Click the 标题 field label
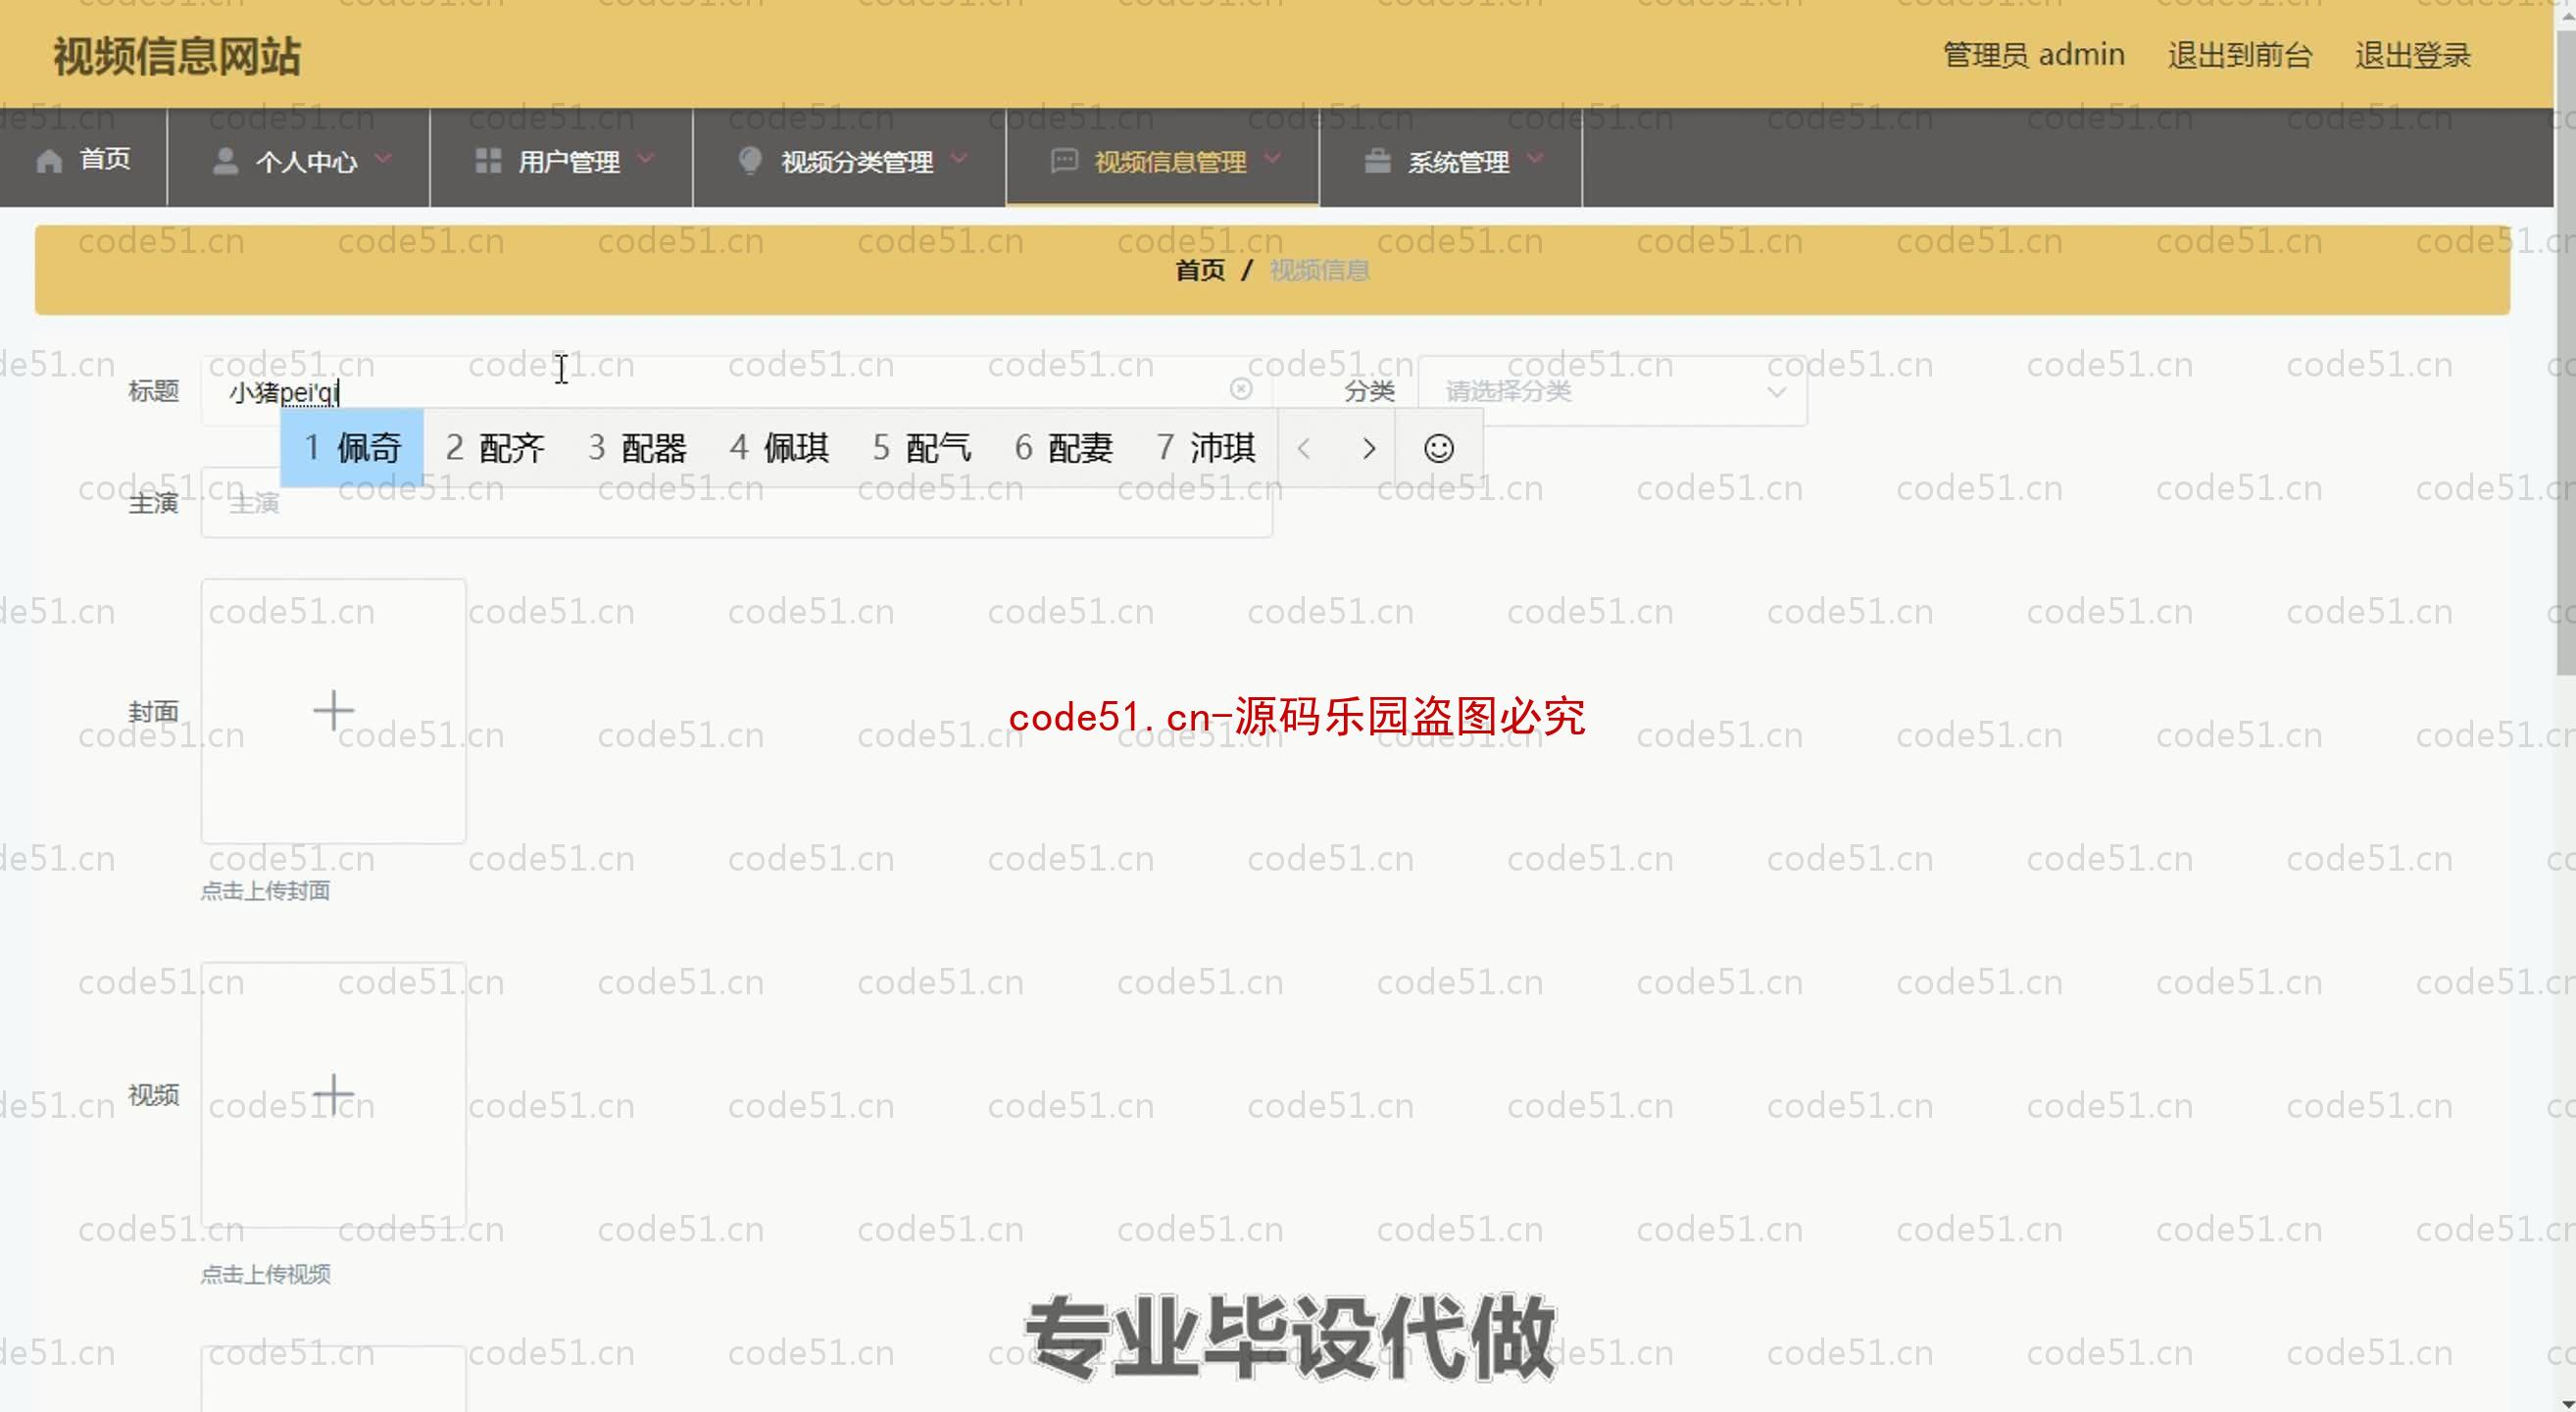Viewport: 2576px width, 1412px height. coord(153,391)
